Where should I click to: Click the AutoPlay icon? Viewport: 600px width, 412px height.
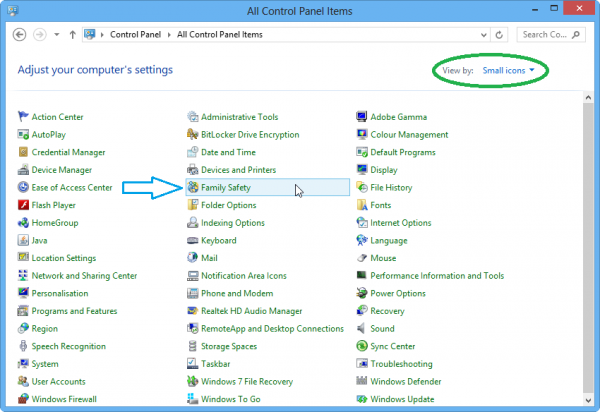tap(23, 134)
